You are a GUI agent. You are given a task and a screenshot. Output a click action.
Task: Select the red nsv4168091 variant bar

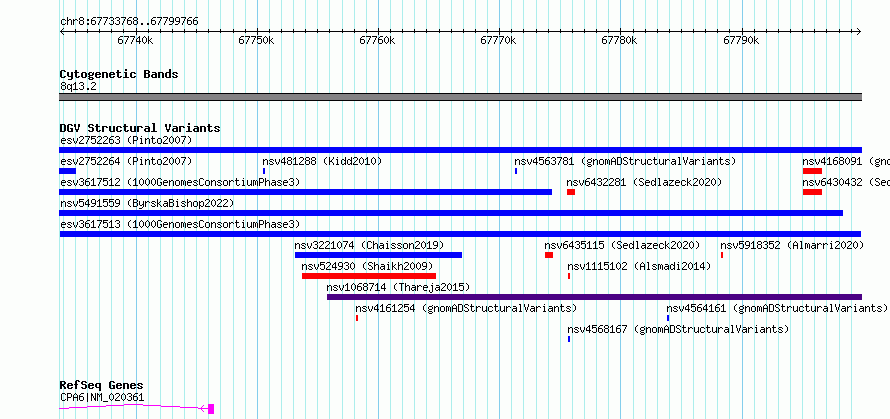[812, 171]
